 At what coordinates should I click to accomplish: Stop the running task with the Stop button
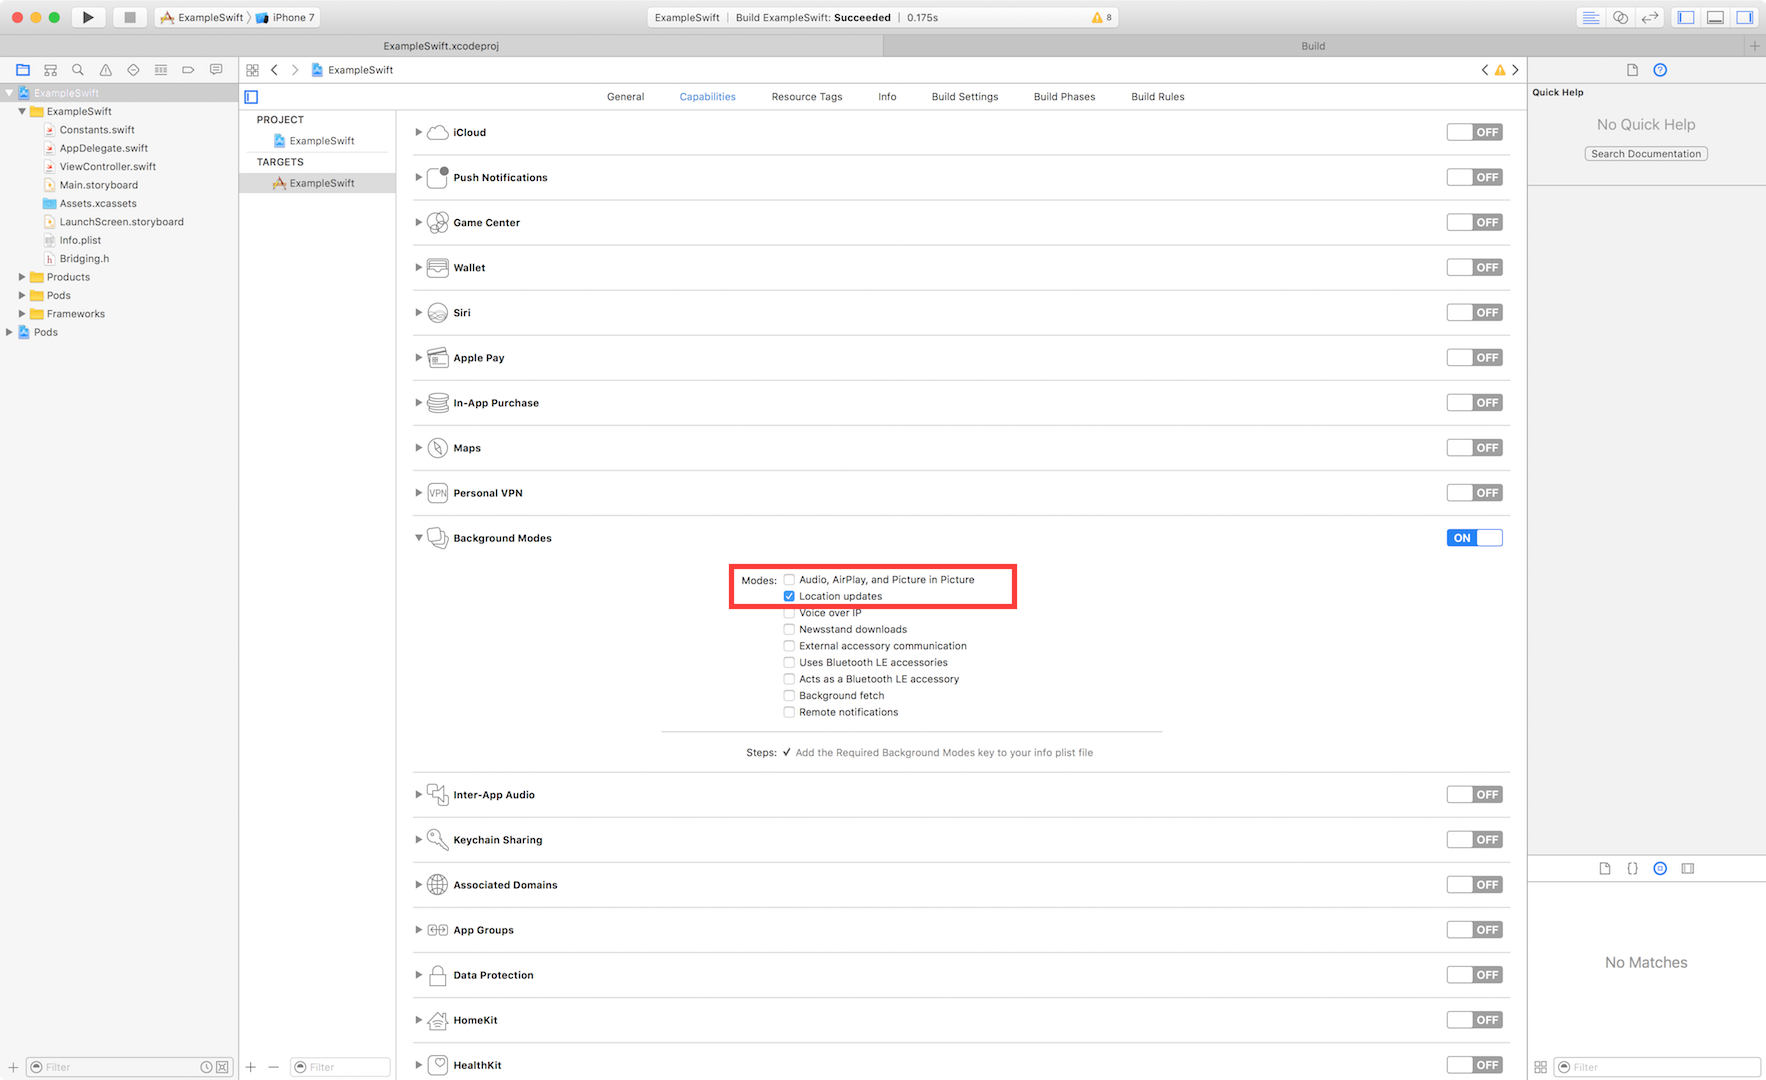click(129, 17)
